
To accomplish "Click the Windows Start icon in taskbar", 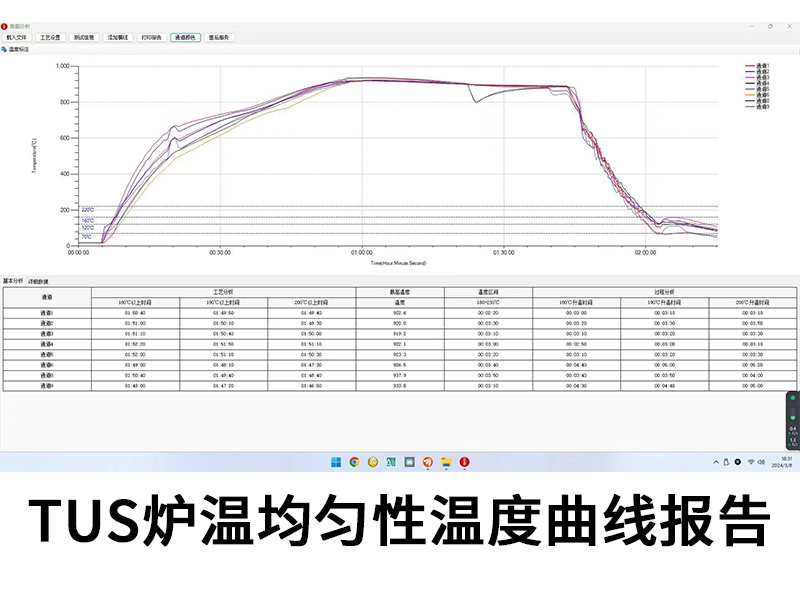I will (x=335, y=462).
